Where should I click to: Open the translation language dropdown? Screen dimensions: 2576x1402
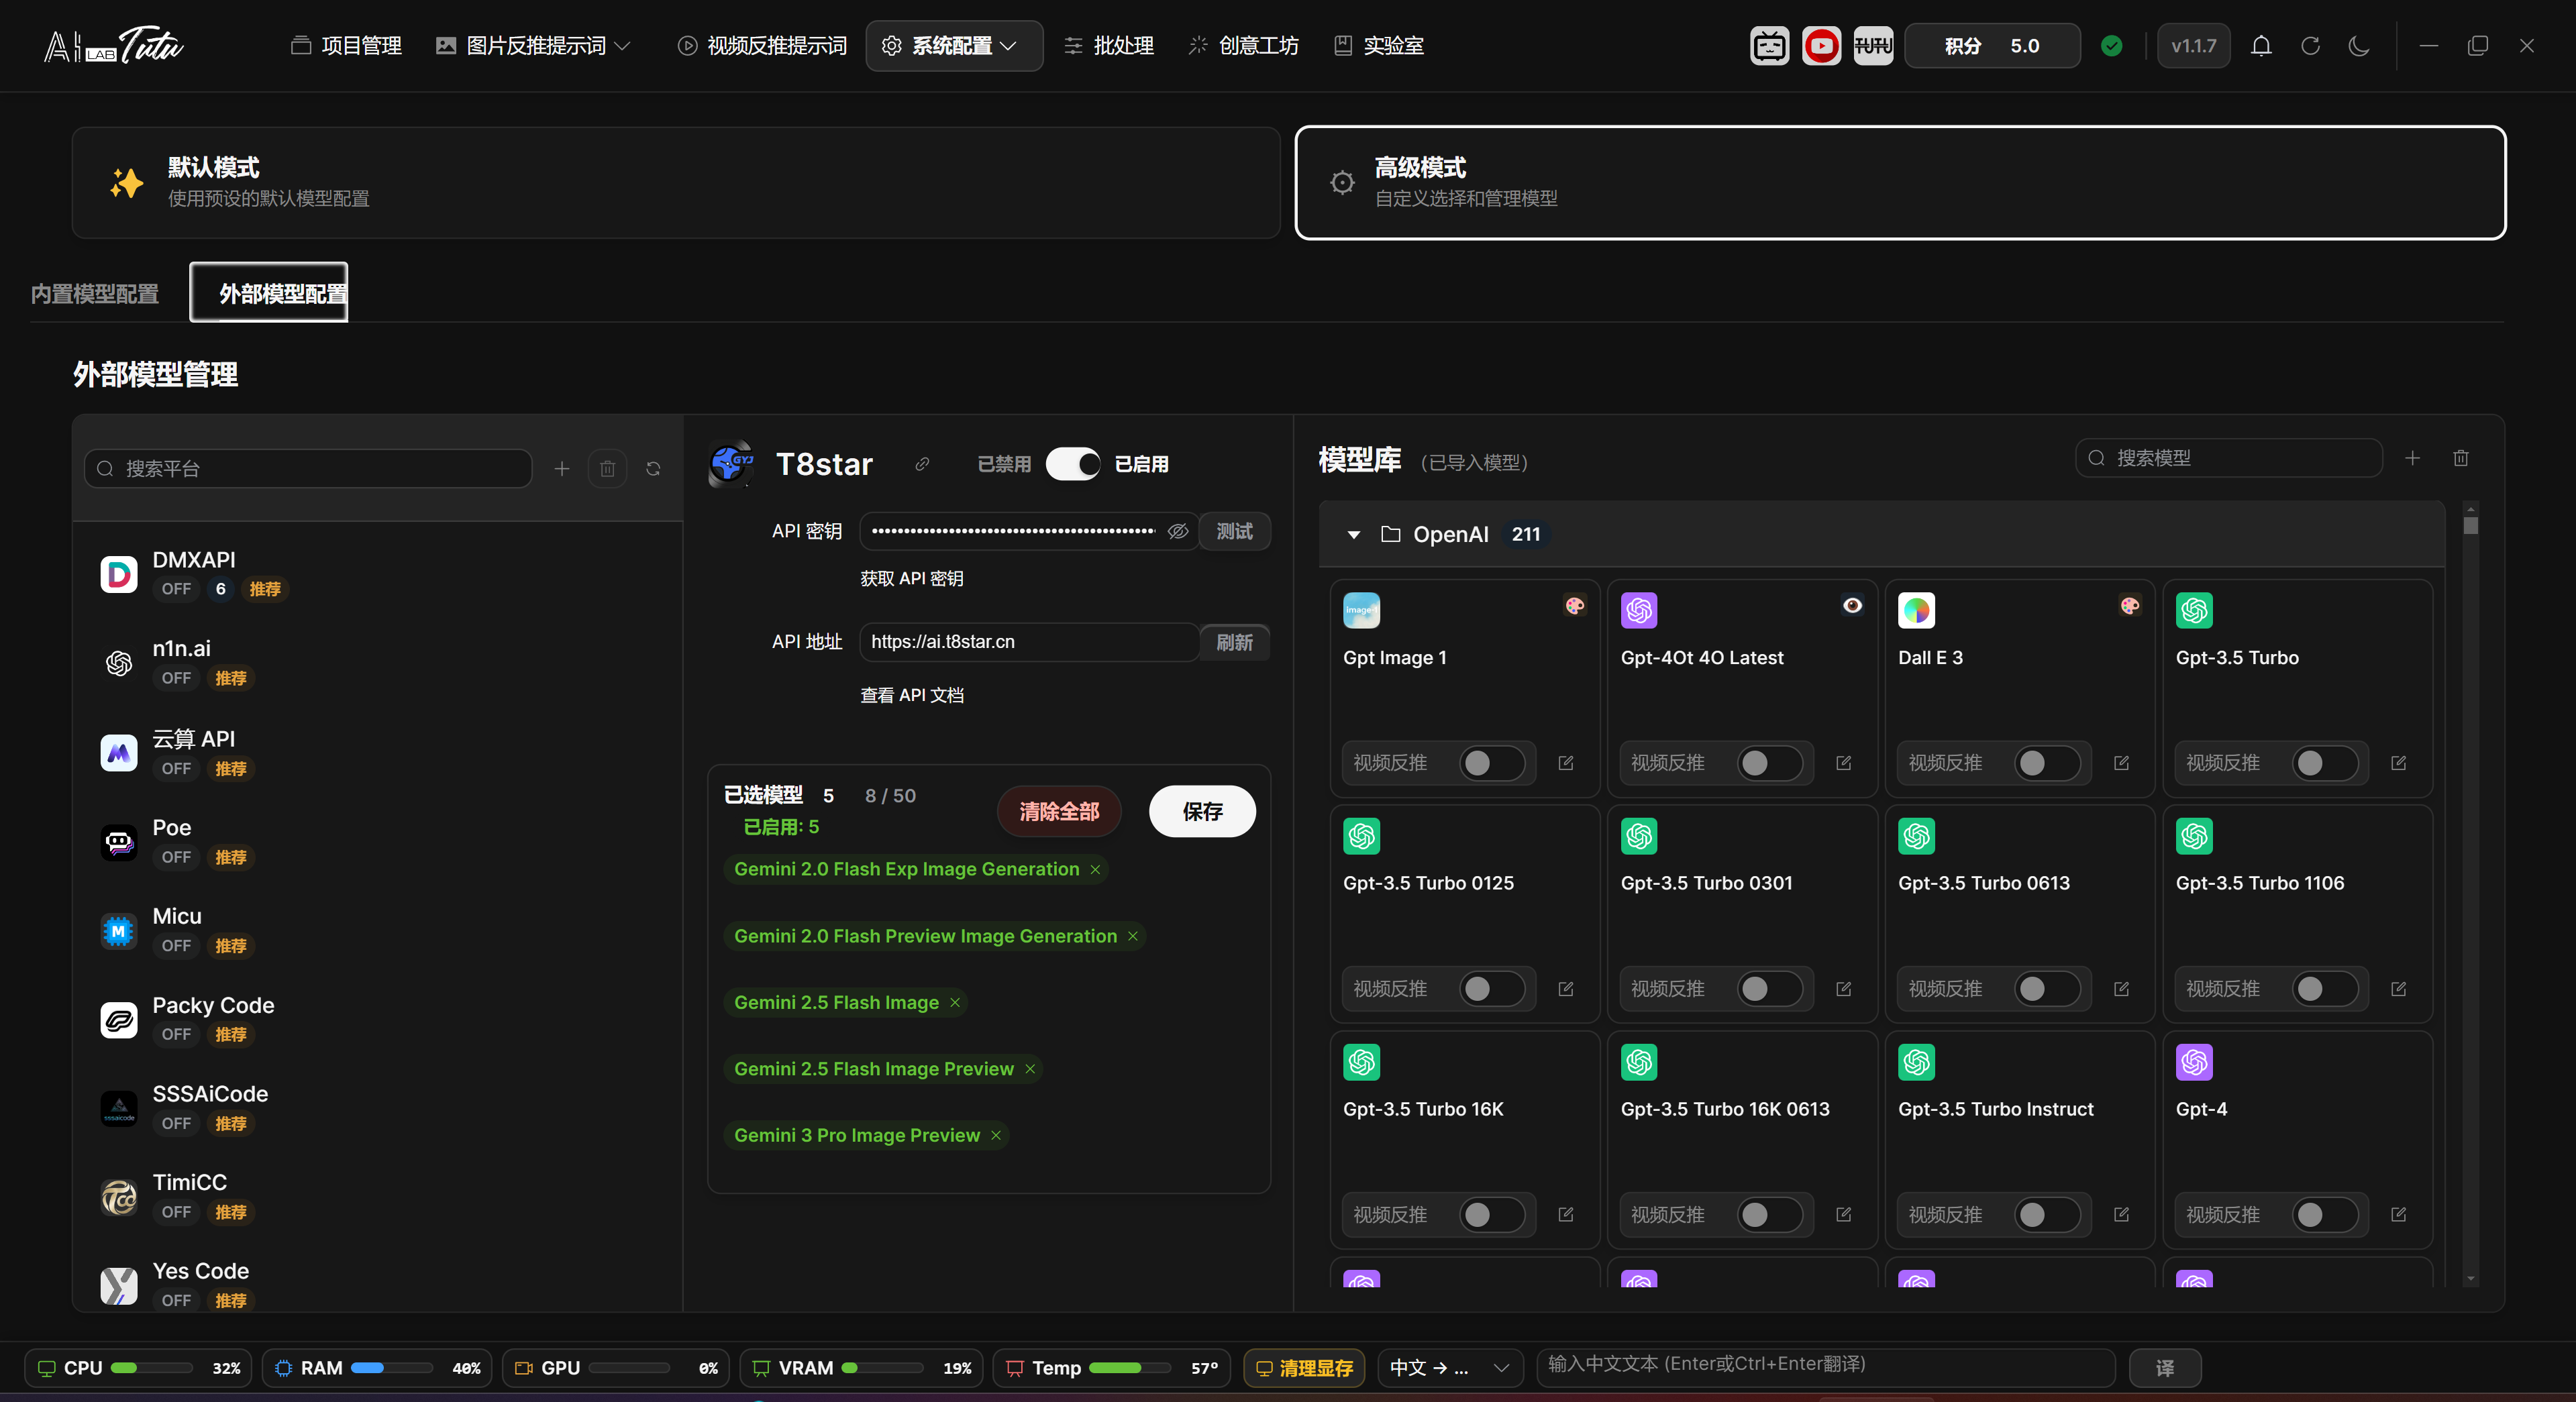coord(1450,1368)
